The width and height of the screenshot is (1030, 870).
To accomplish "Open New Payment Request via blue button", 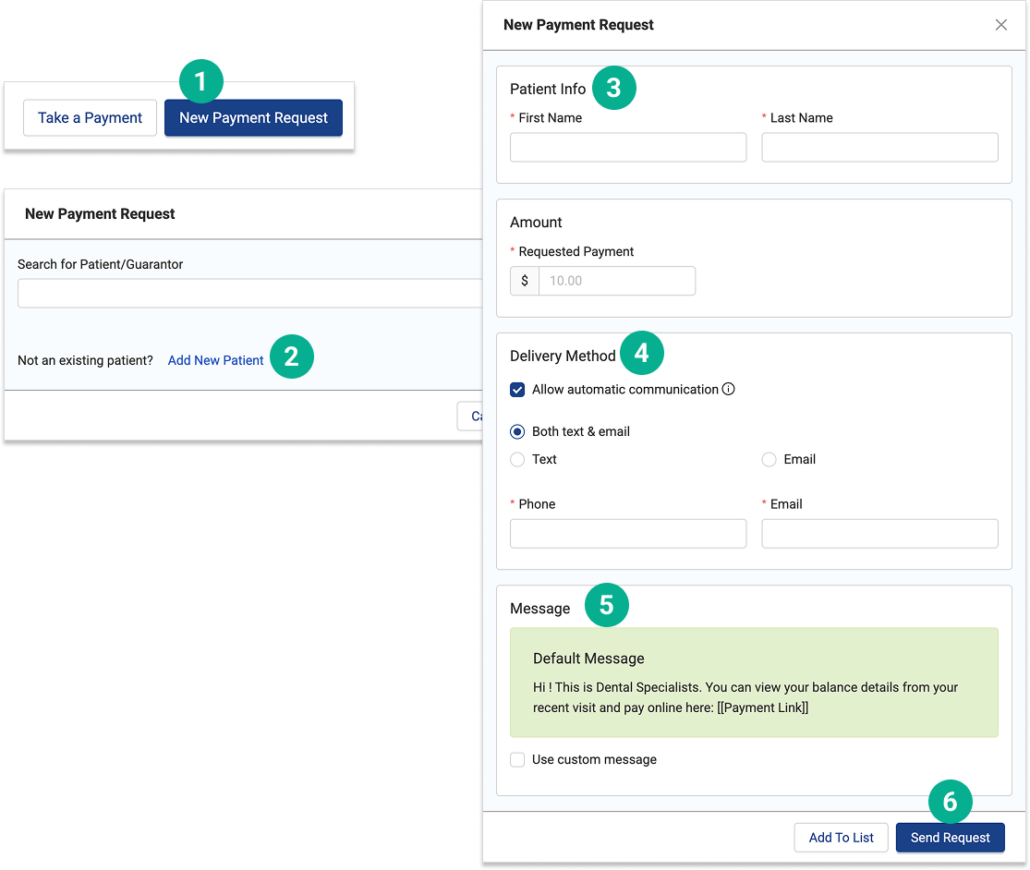I will [253, 118].
